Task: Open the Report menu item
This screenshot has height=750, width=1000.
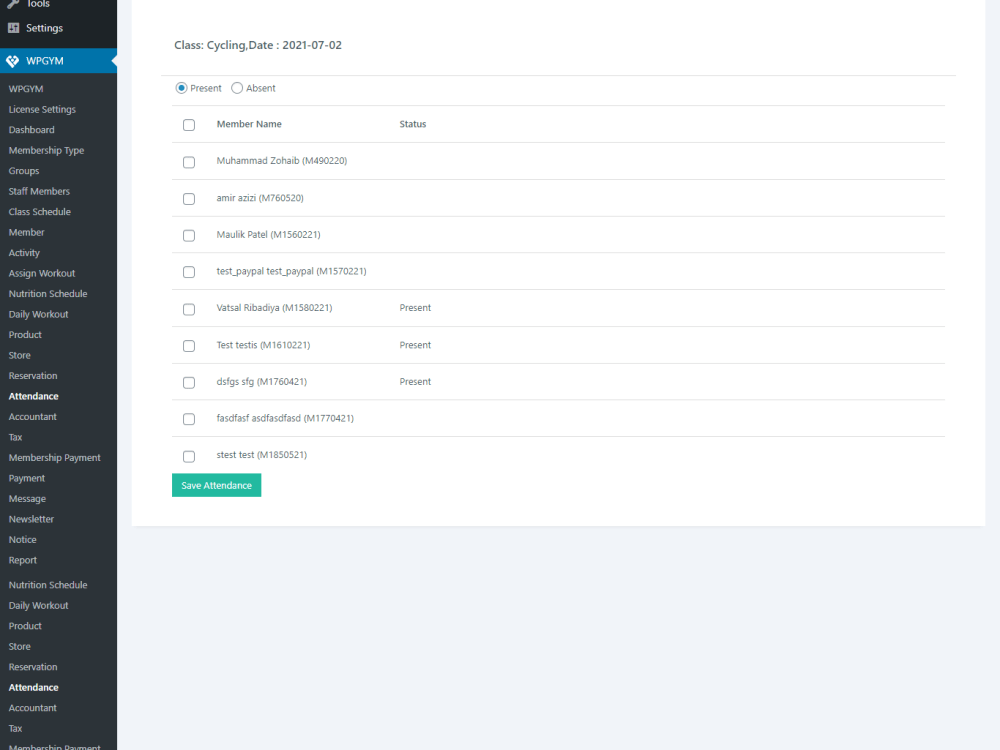Action: point(22,560)
